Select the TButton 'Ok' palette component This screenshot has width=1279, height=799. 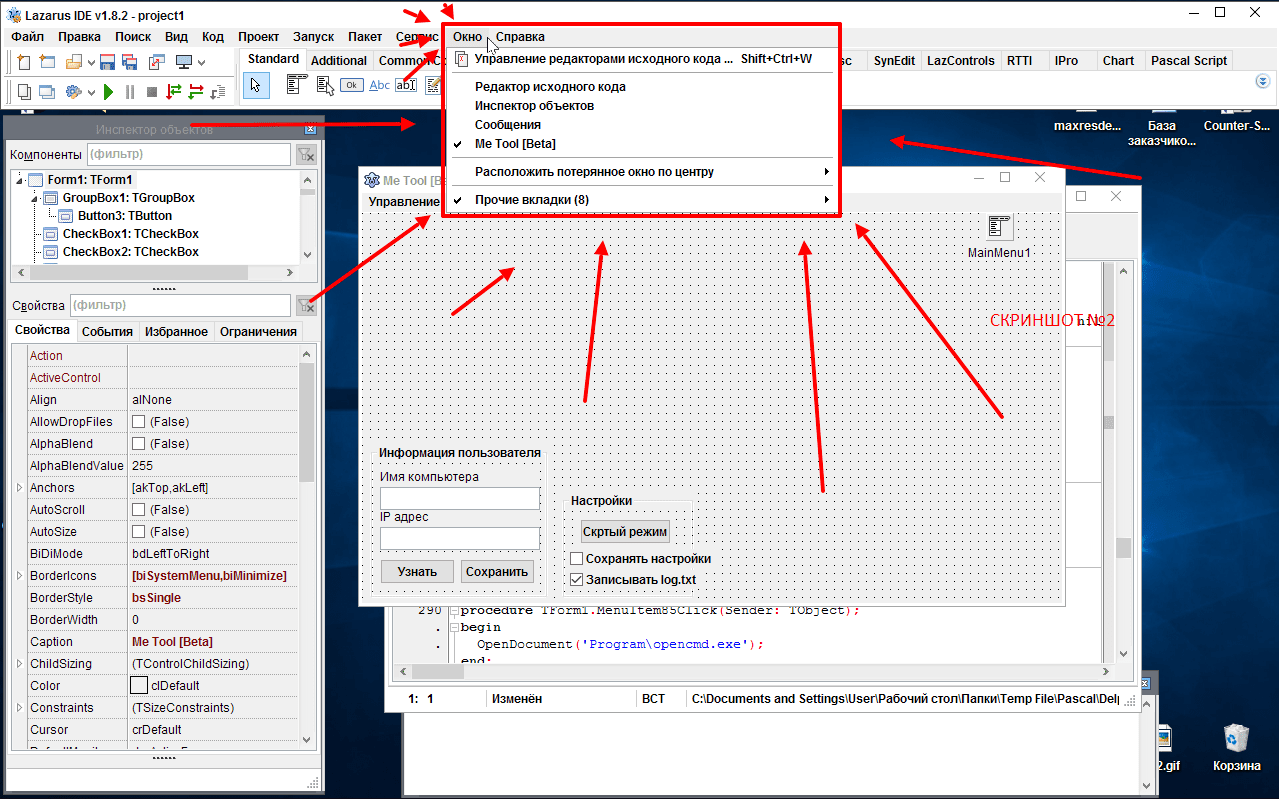coord(352,85)
